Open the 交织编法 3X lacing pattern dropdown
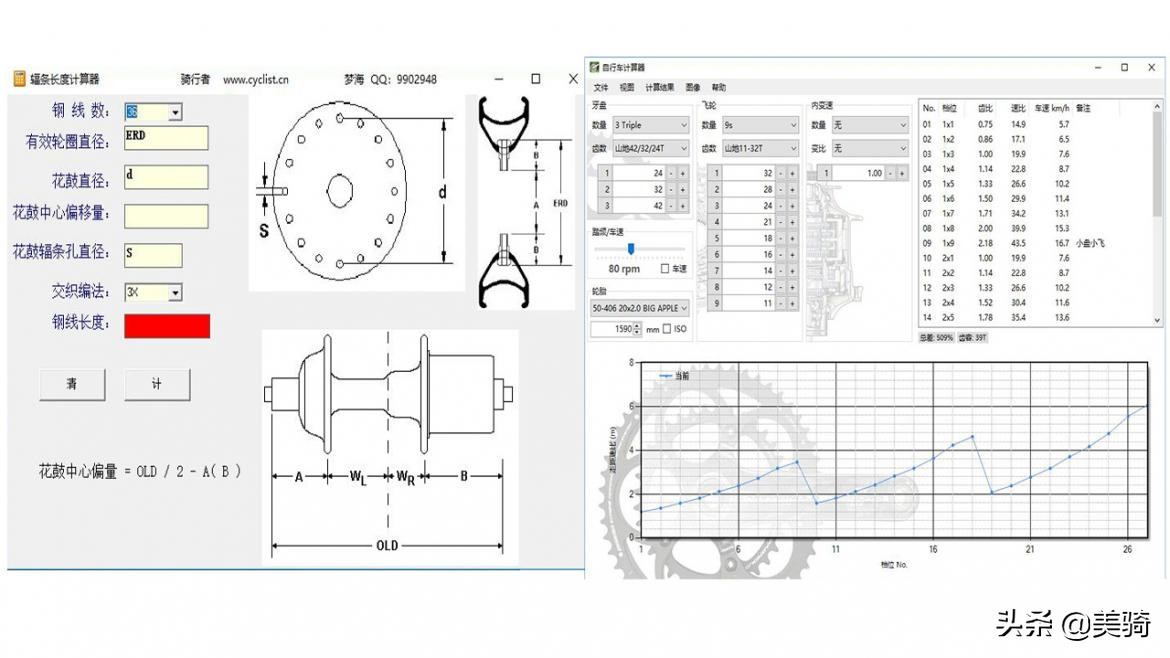 tap(175, 292)
